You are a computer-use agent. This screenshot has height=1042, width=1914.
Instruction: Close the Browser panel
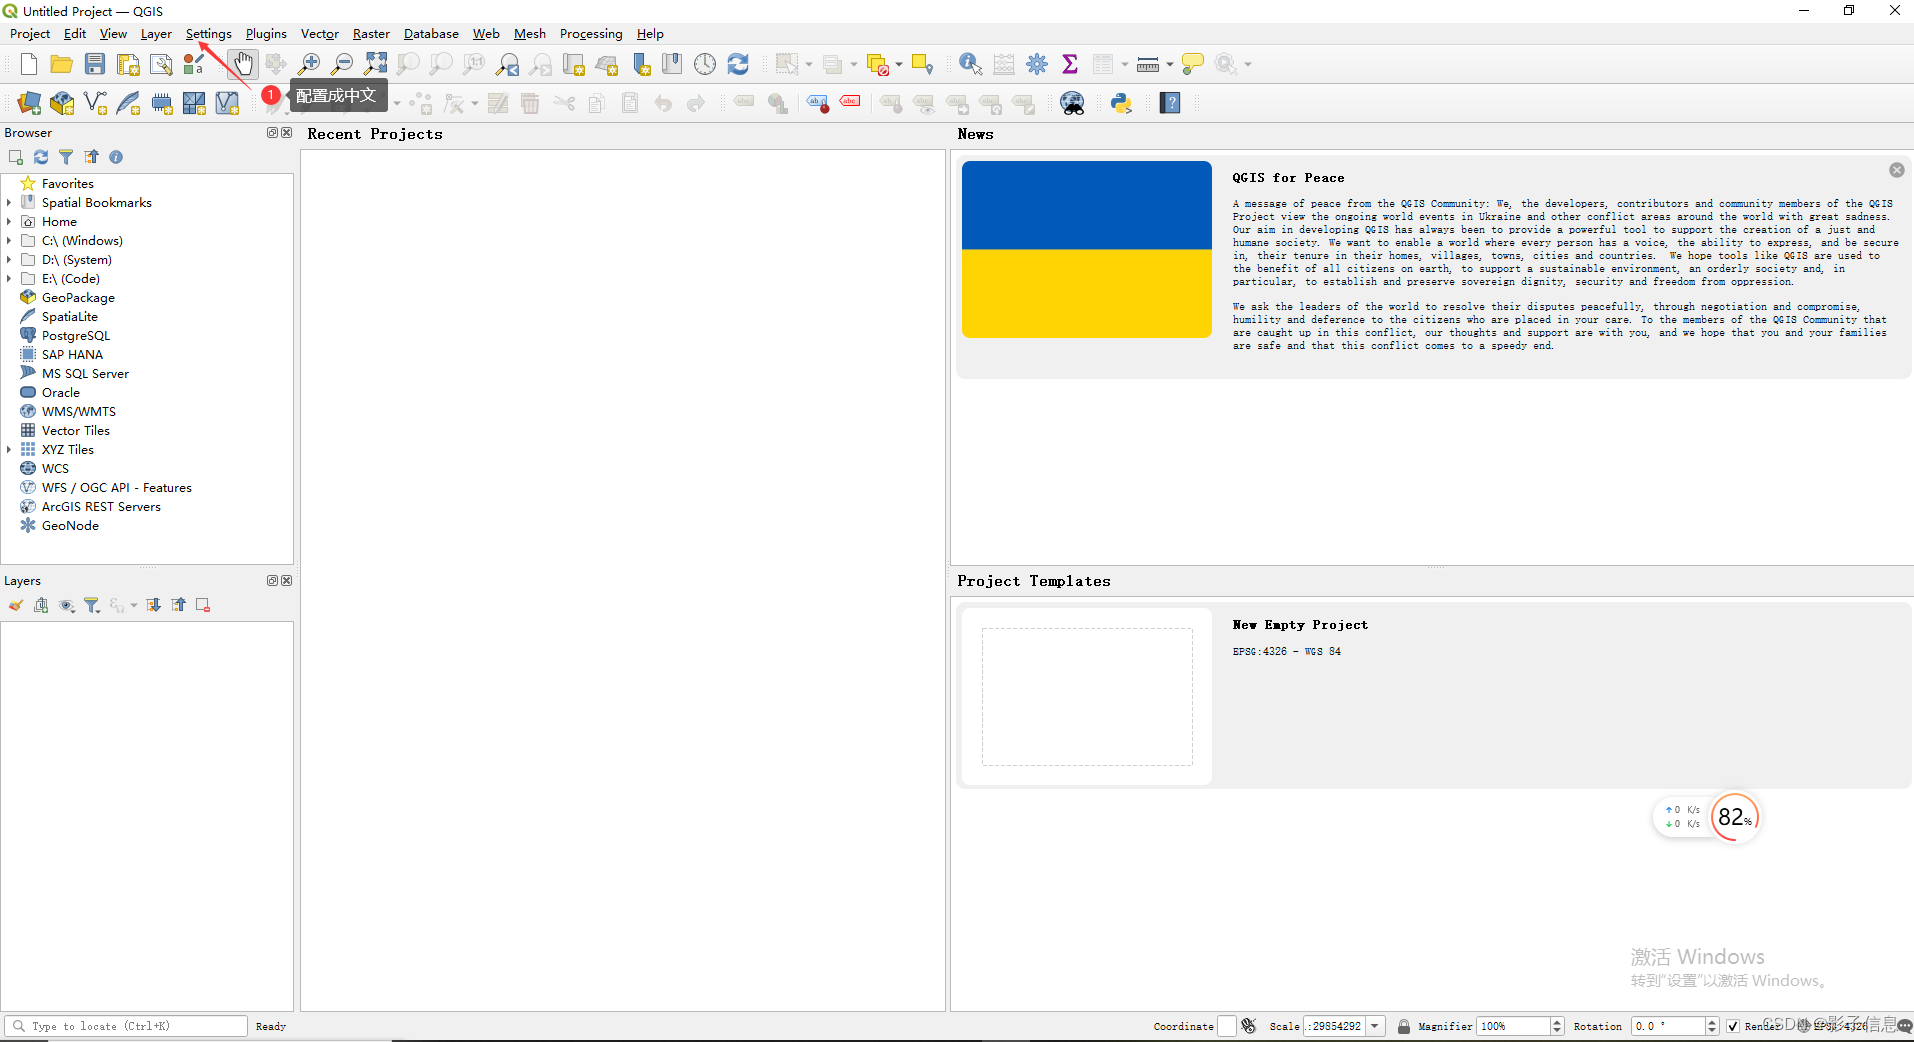(287, 132)
